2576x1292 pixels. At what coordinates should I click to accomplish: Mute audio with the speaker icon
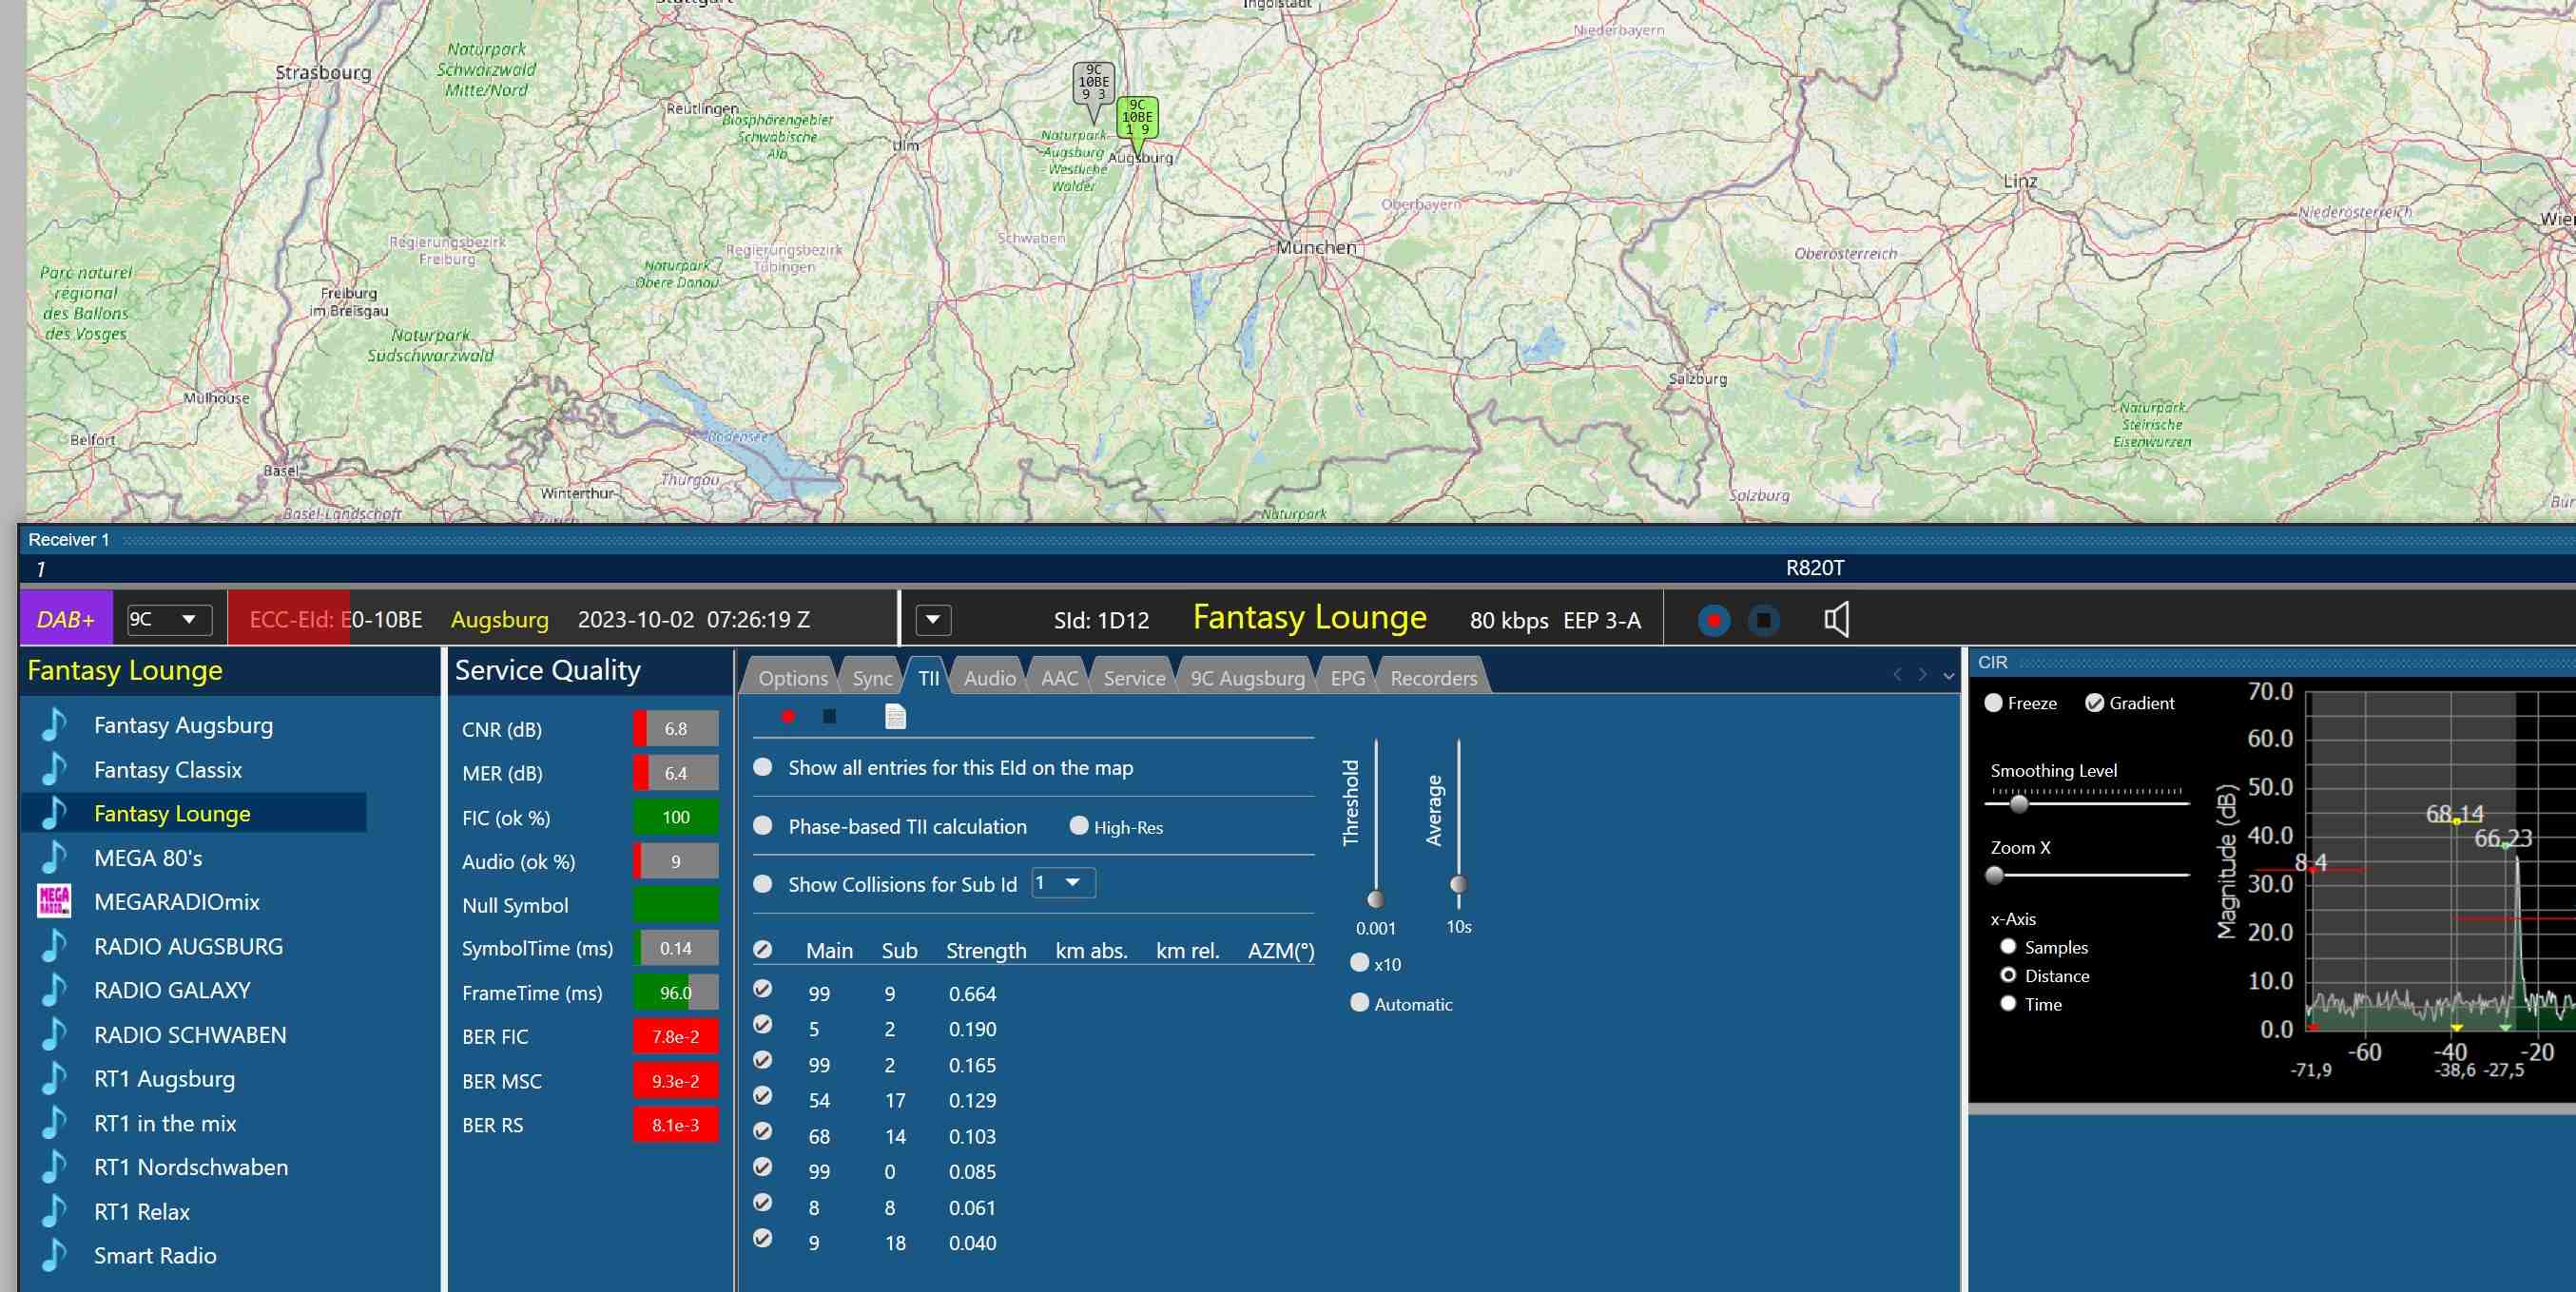[1836, 620]
